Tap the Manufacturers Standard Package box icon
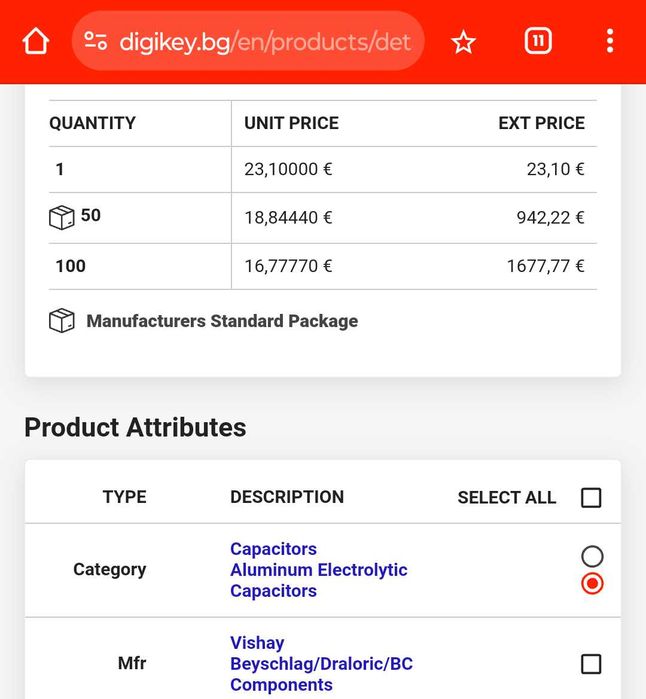The width and height of the screenshot is (646, 699). pos(62,321)
